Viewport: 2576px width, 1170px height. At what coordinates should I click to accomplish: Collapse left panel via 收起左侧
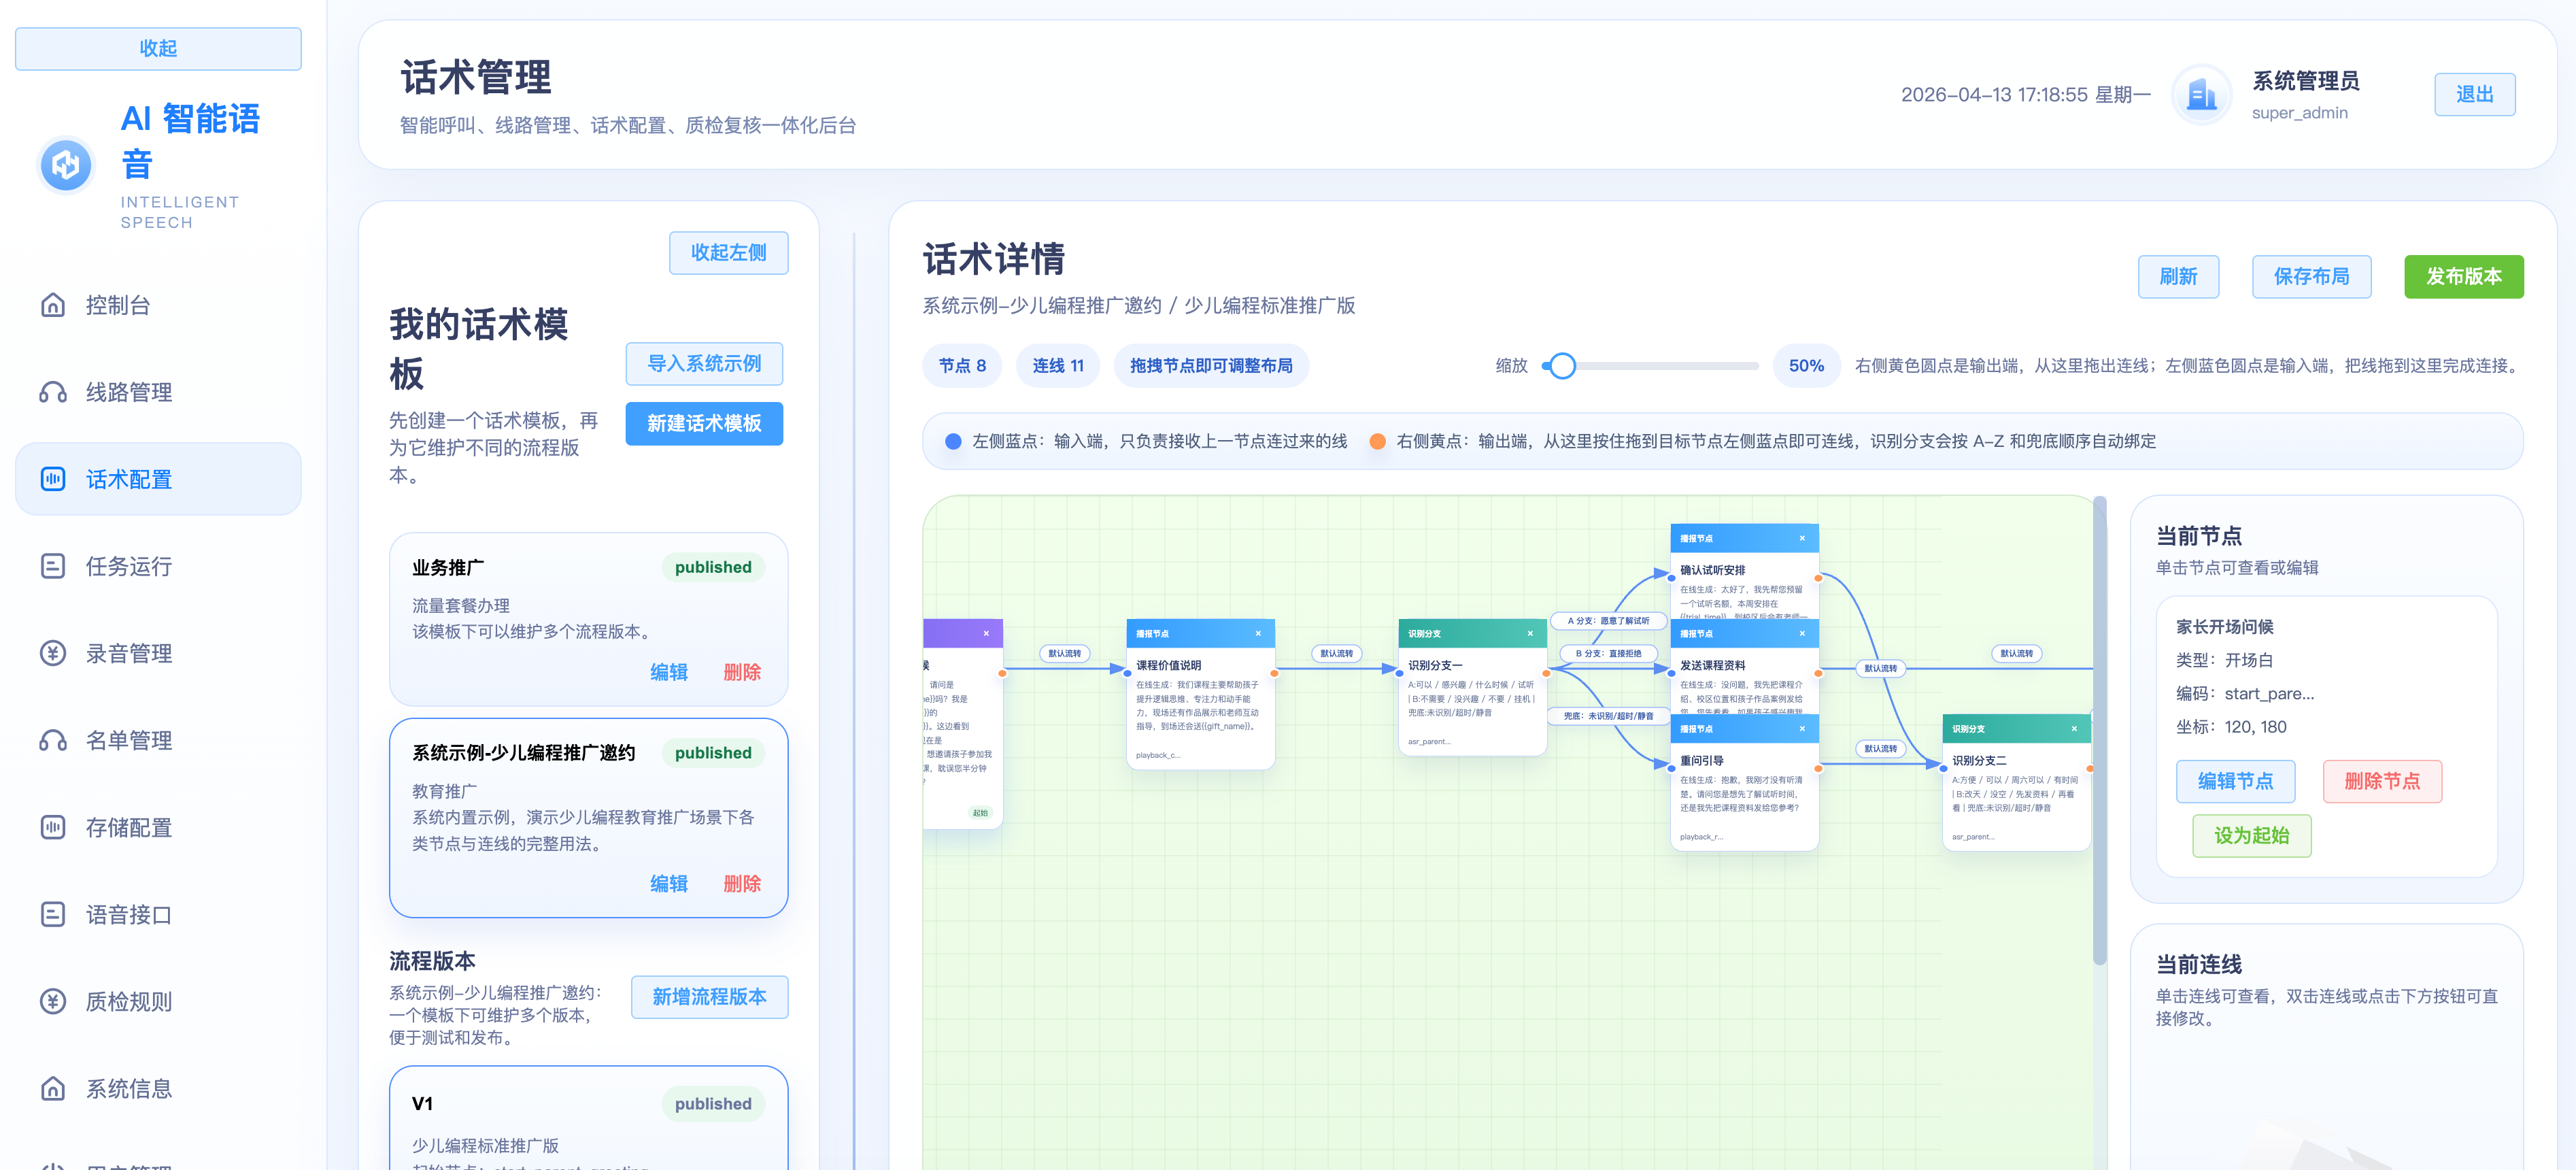tap(728, 252)
